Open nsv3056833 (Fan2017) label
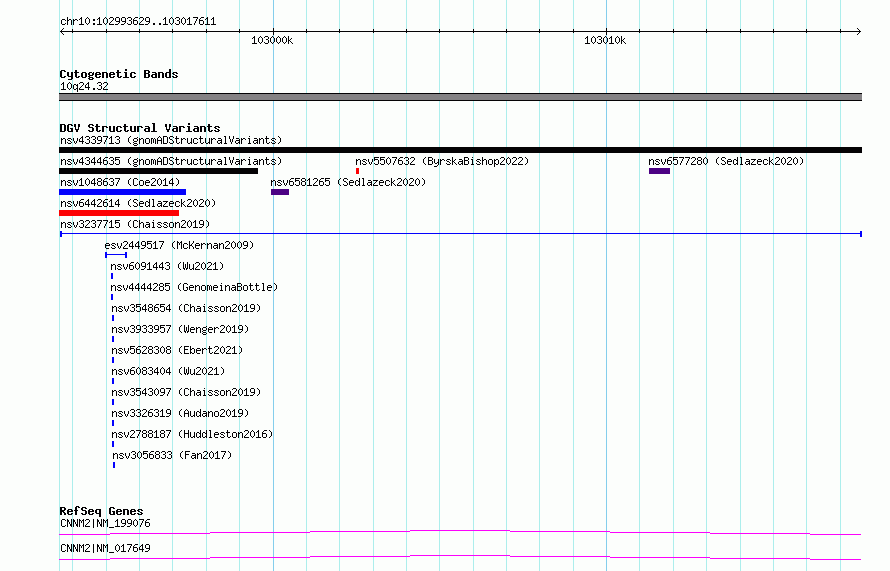This screenshot has height=571, width=890. coord(172,455)
